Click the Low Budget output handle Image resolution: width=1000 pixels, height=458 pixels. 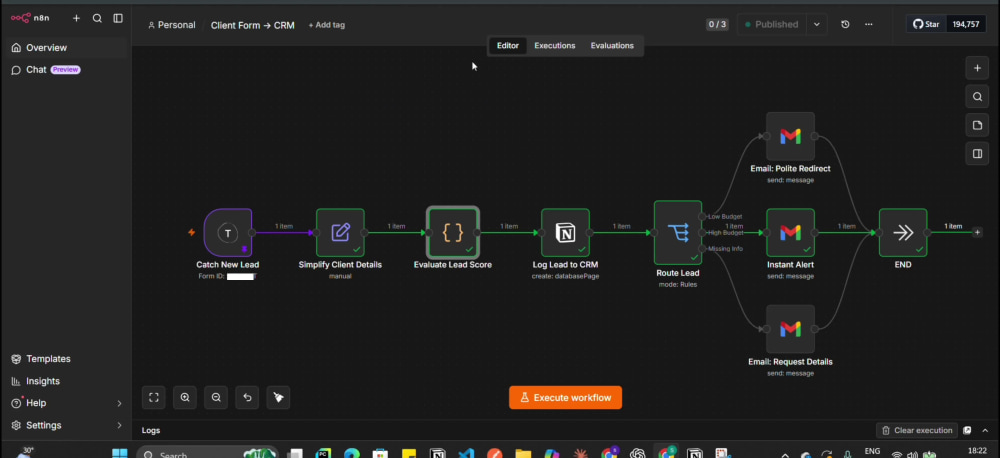[x=703, y=217]
